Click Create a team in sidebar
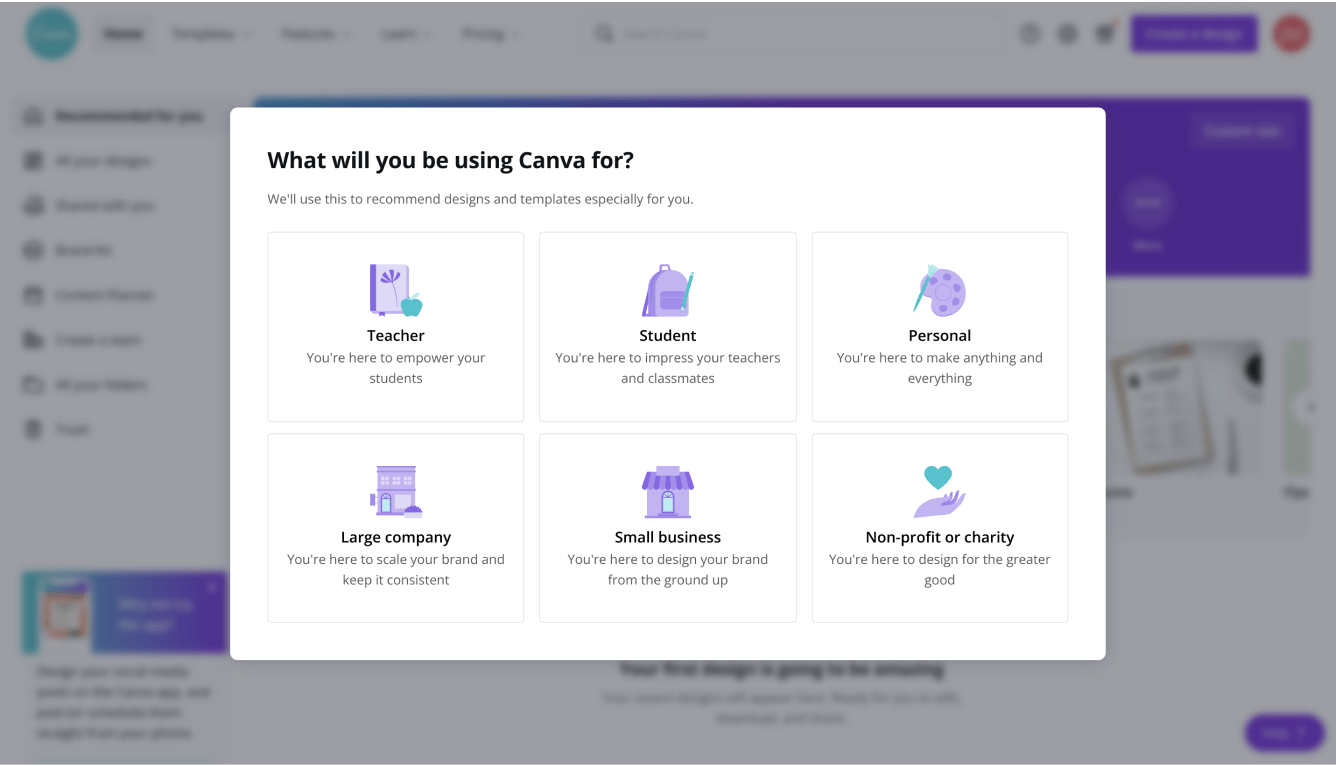This screenshot has width=1336, height=766. click(83, 340)
